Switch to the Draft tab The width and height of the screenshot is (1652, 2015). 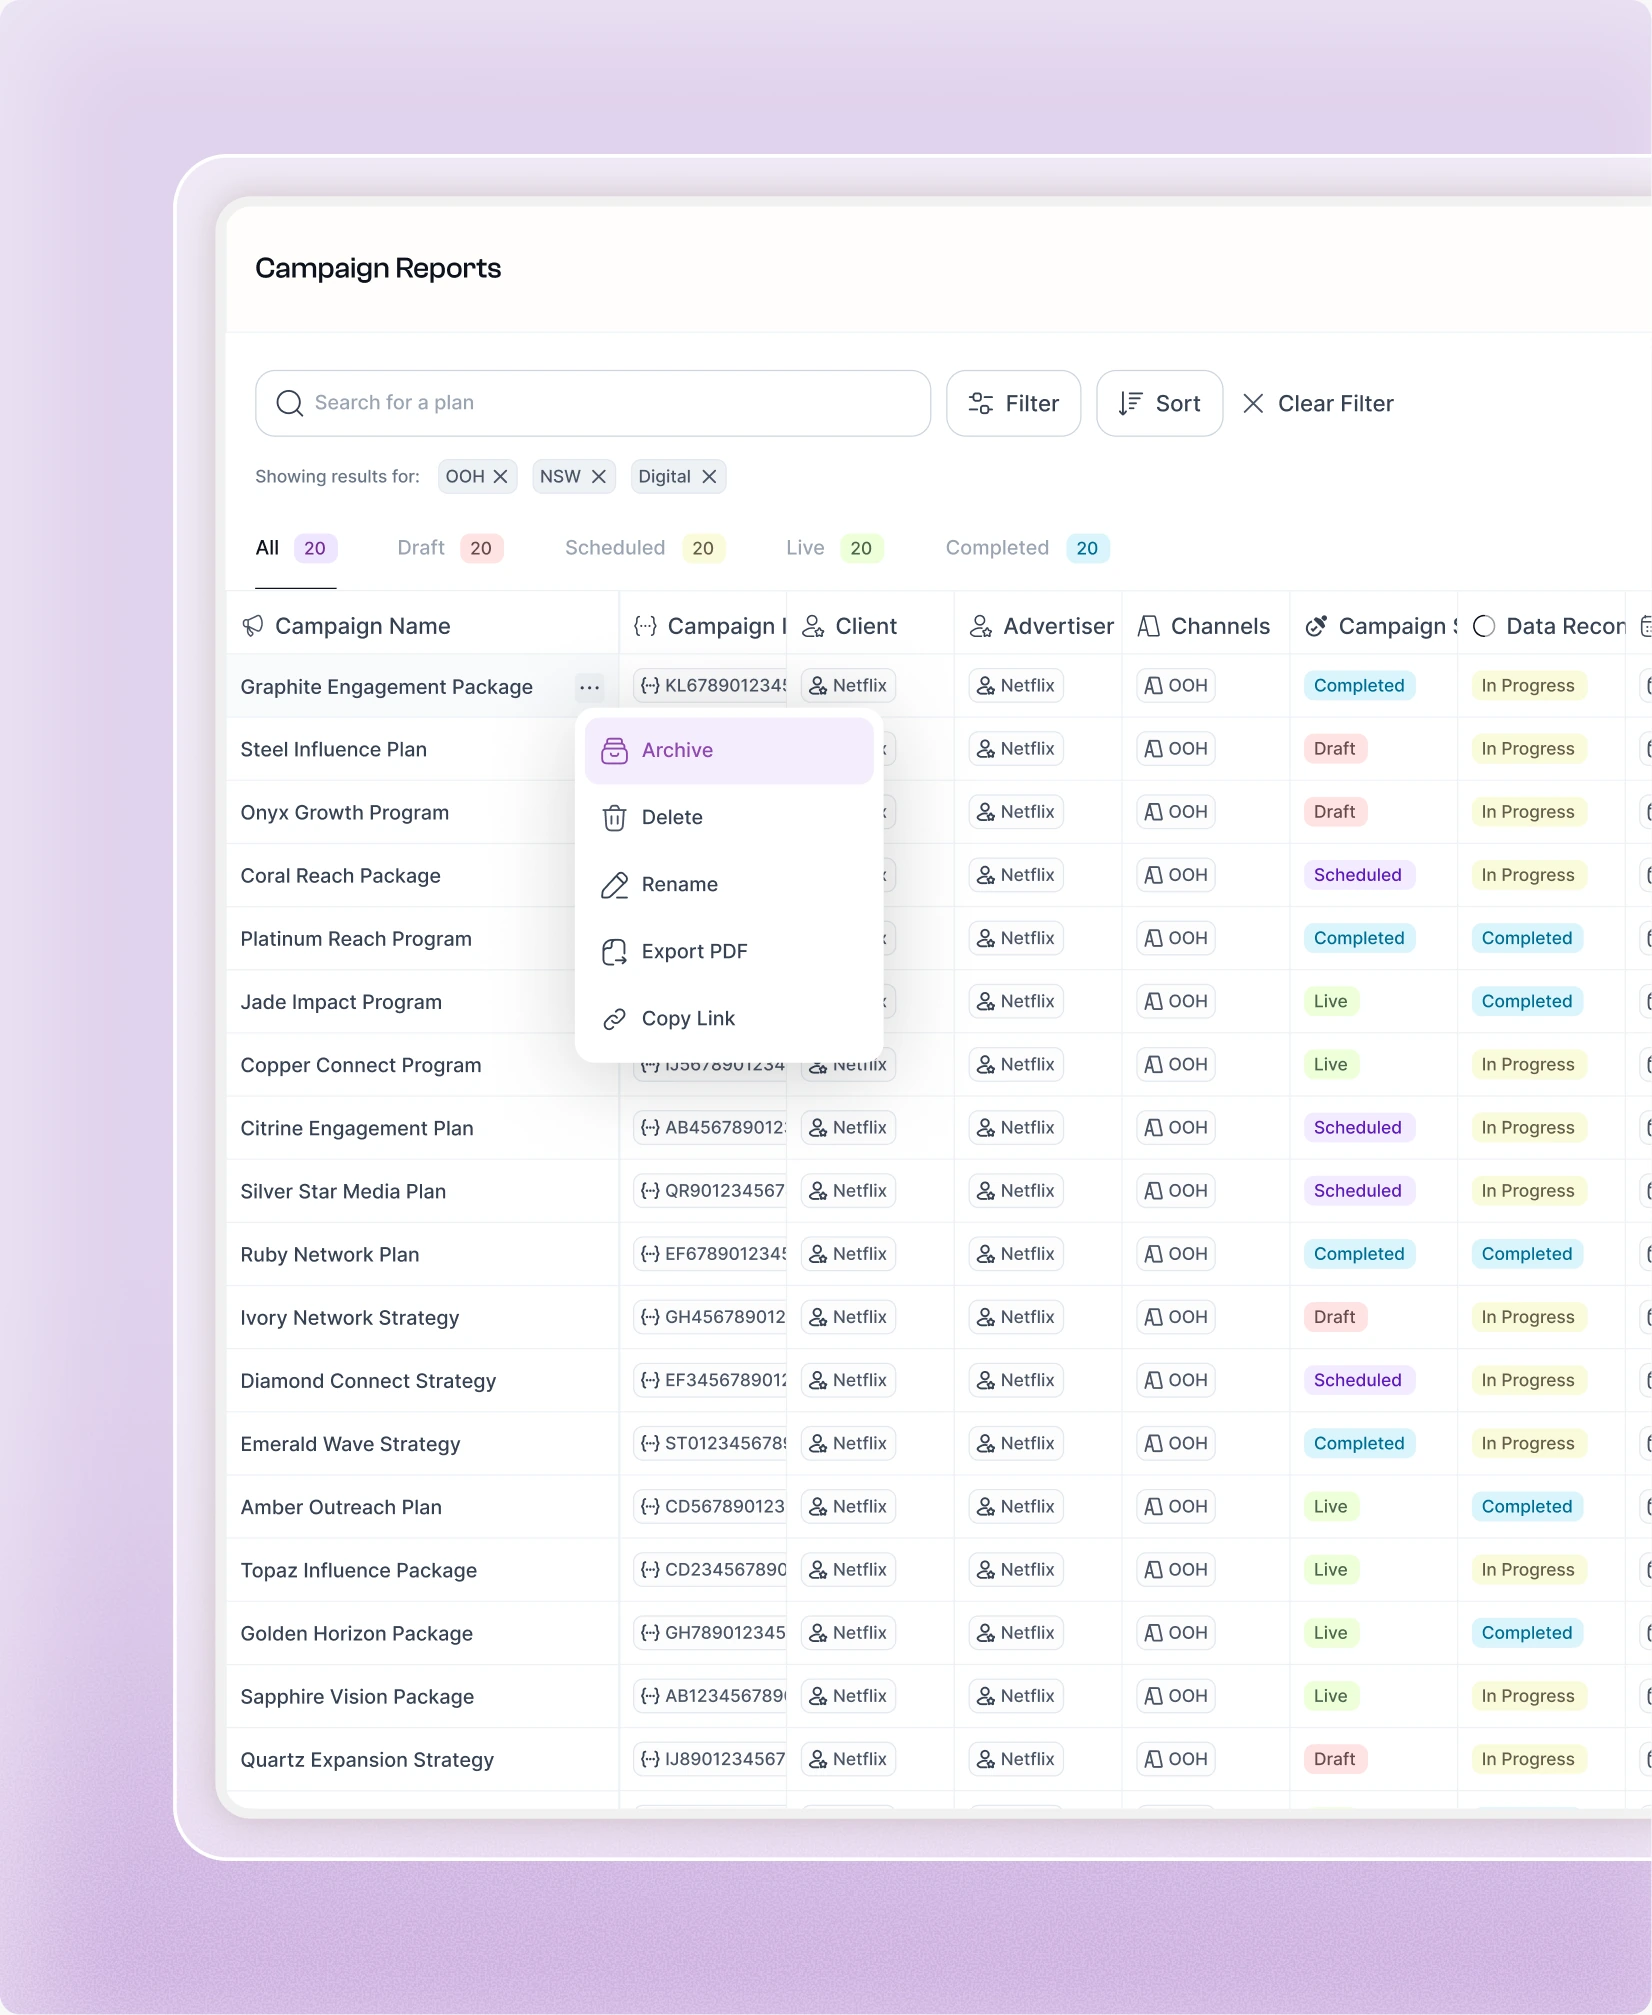click(450, 548)
